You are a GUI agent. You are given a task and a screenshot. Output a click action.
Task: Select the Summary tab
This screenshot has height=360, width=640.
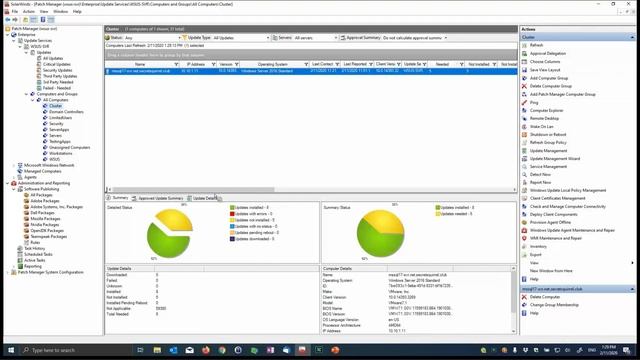point(118,198)
